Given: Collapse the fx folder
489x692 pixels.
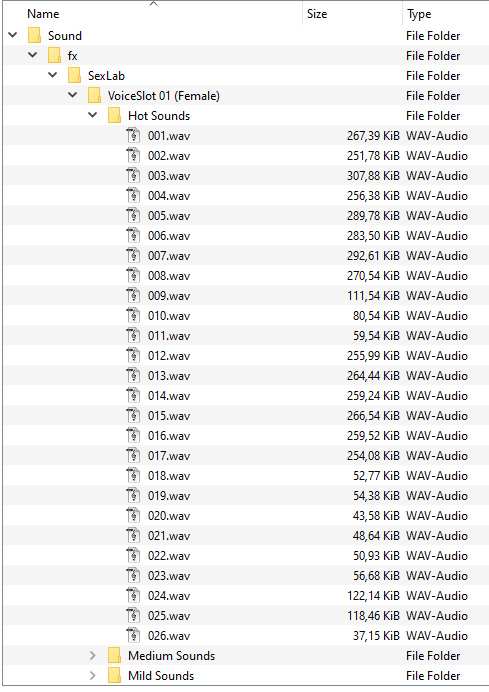Looking at the screenshot, I should [x=33, y=55].
